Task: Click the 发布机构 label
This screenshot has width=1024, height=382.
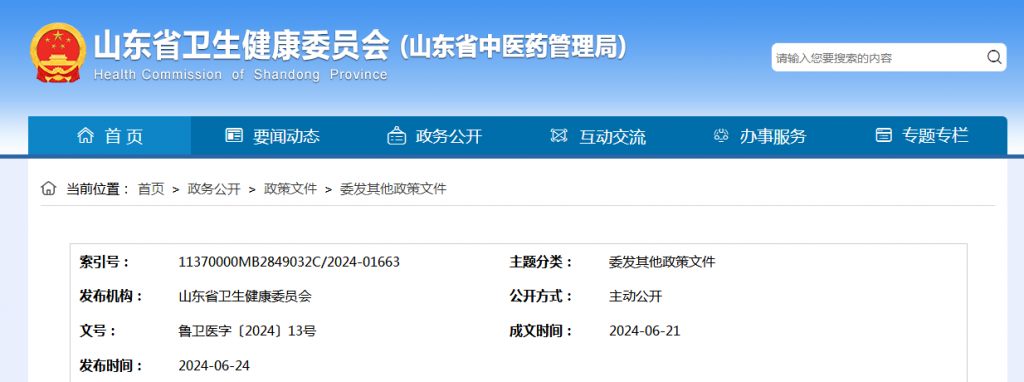Action: pos(111,296)
